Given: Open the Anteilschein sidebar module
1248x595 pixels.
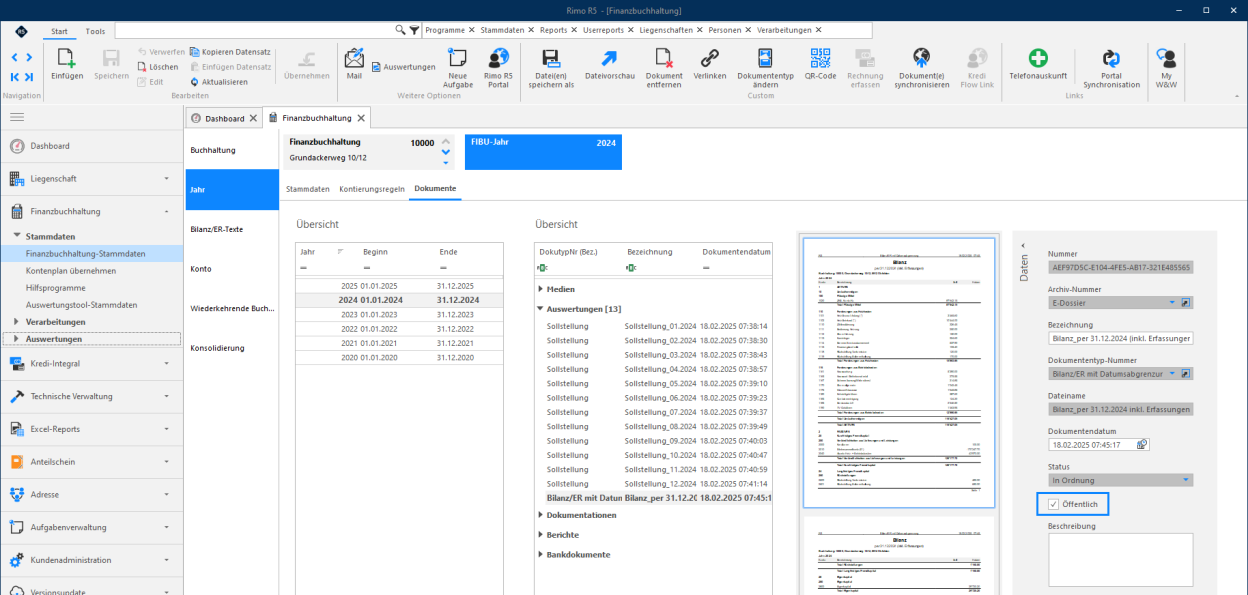Looking at the screenshot, I should 91,462.
